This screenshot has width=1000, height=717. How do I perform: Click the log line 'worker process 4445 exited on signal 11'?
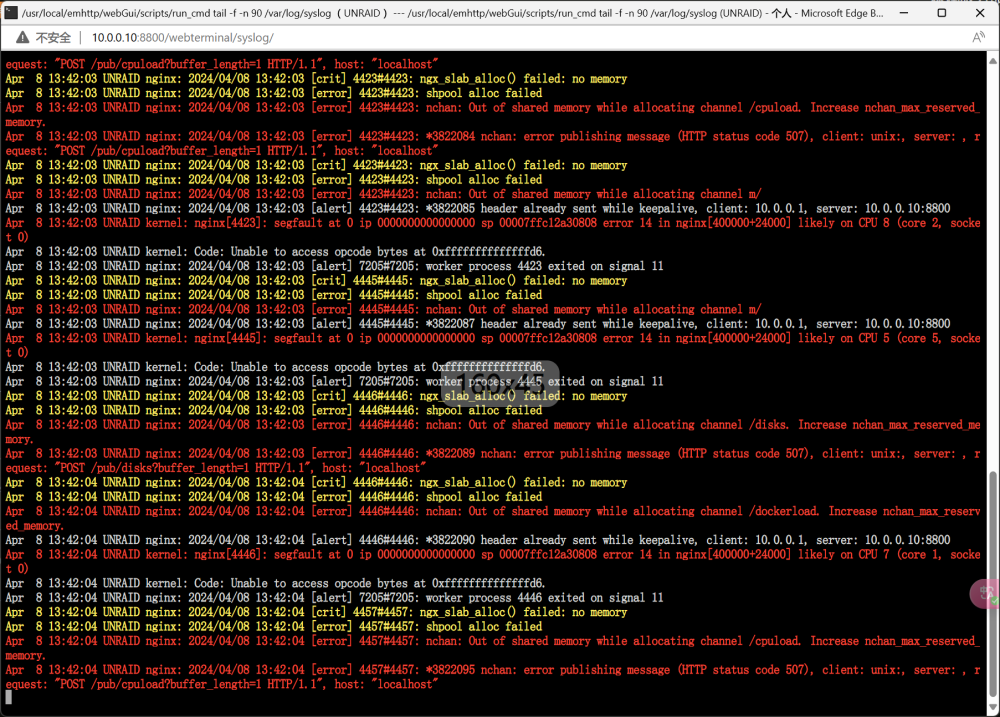(x=334, y=381)
